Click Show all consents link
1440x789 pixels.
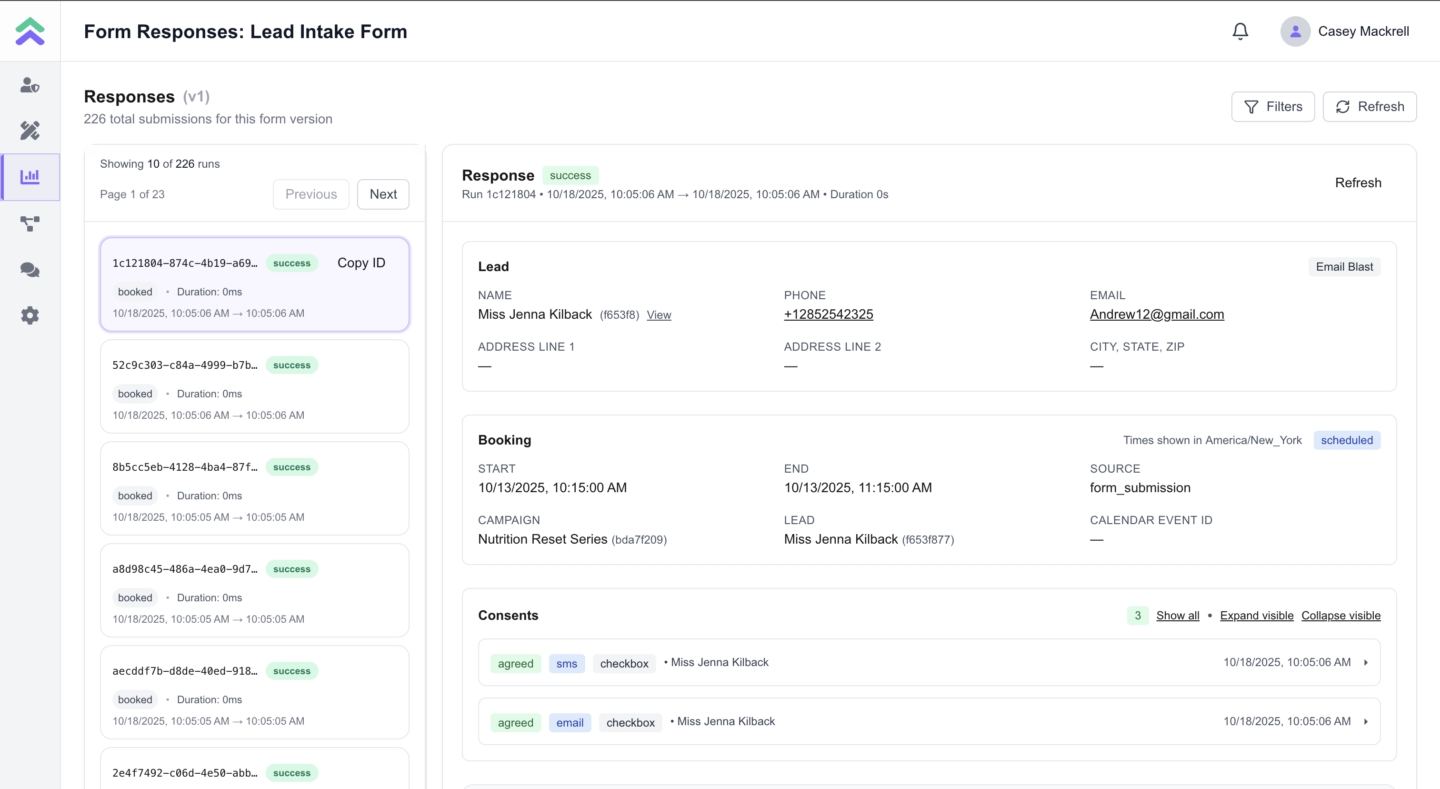click(1177, 616)
